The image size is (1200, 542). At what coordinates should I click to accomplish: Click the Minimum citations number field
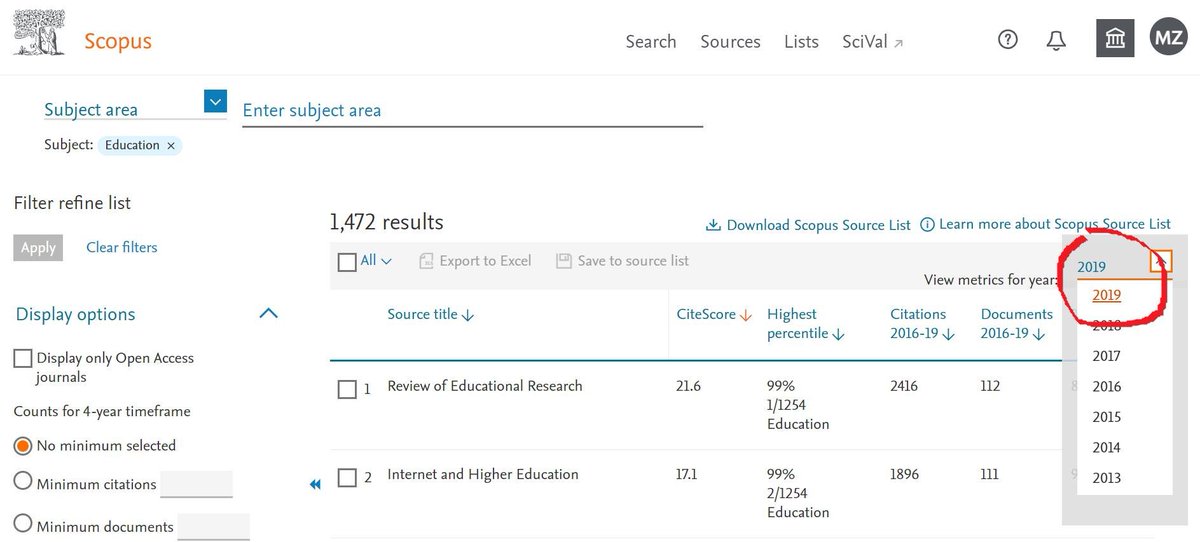[x=196, y=484]
